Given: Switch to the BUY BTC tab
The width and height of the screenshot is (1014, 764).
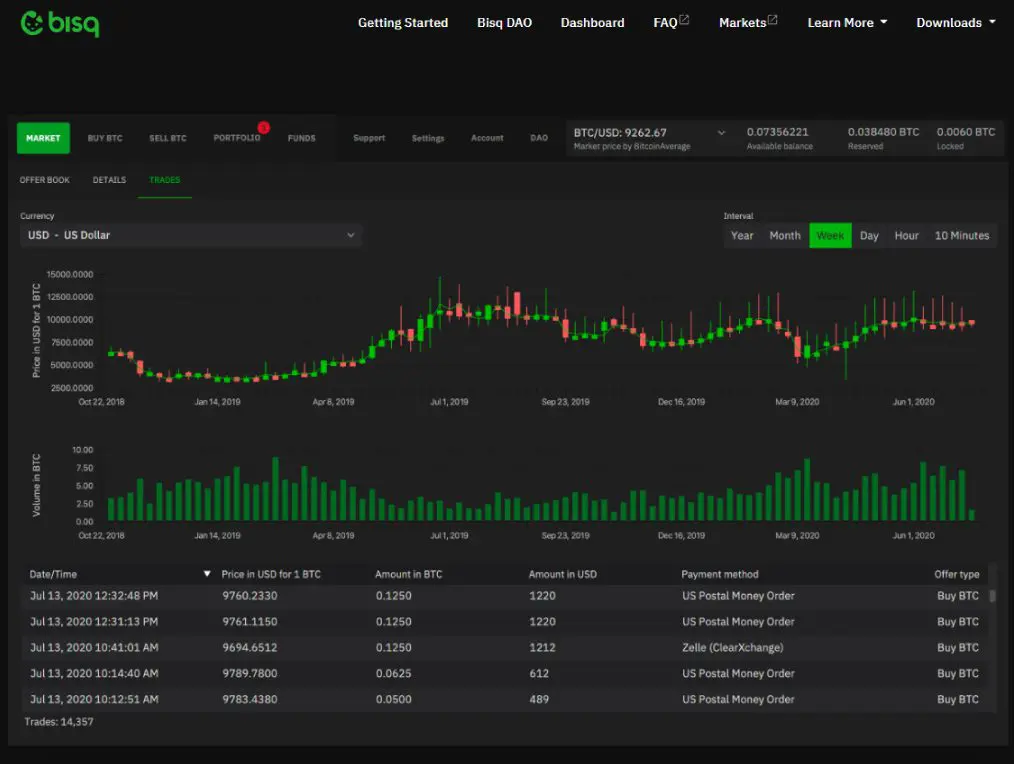Looking at the screenshot, I should click(x=105, y=138).
